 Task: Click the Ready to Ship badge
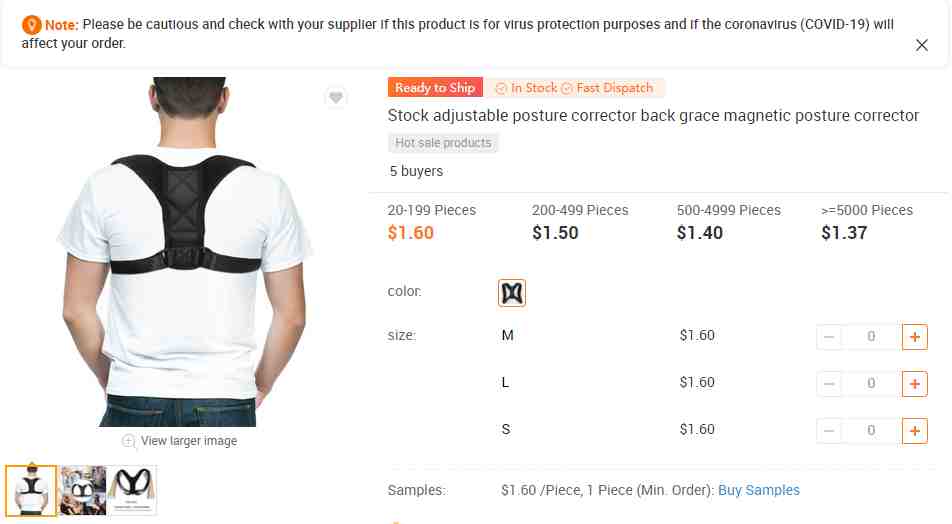coord(435,87)
